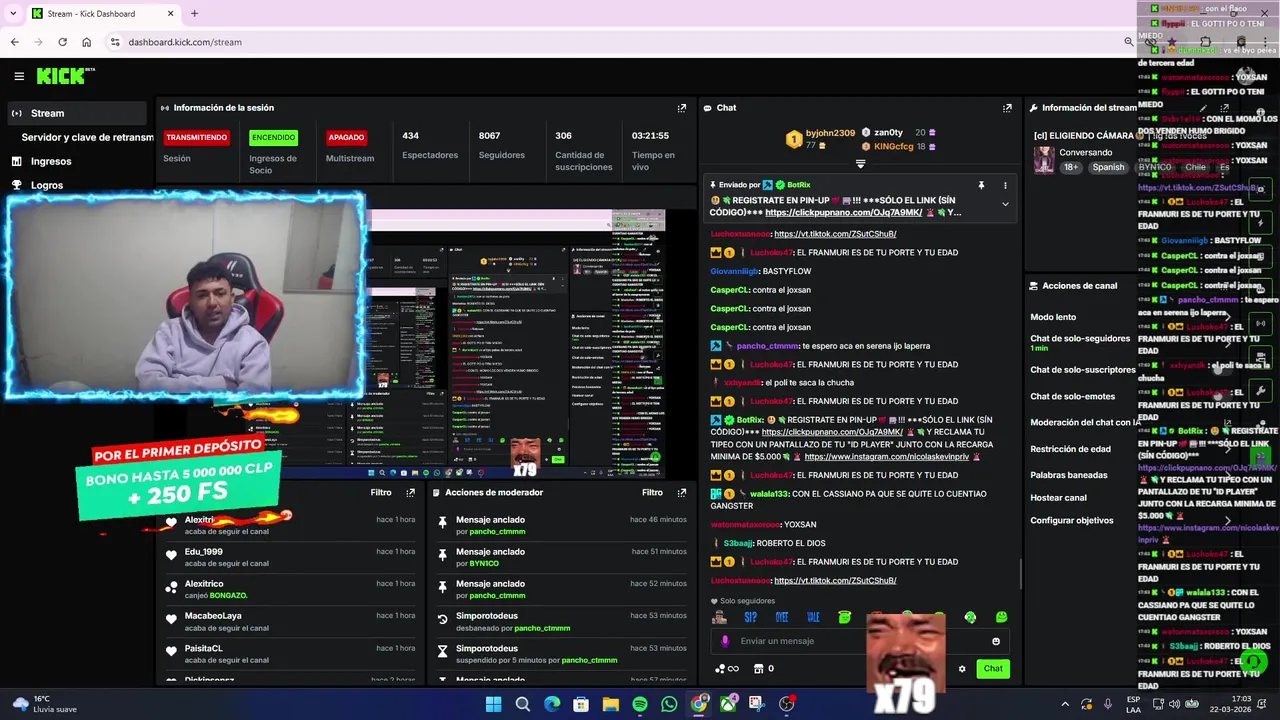Open Spotify from the taskbar
The width and height of the screenshot is (1280, 720).
point(640,704)
